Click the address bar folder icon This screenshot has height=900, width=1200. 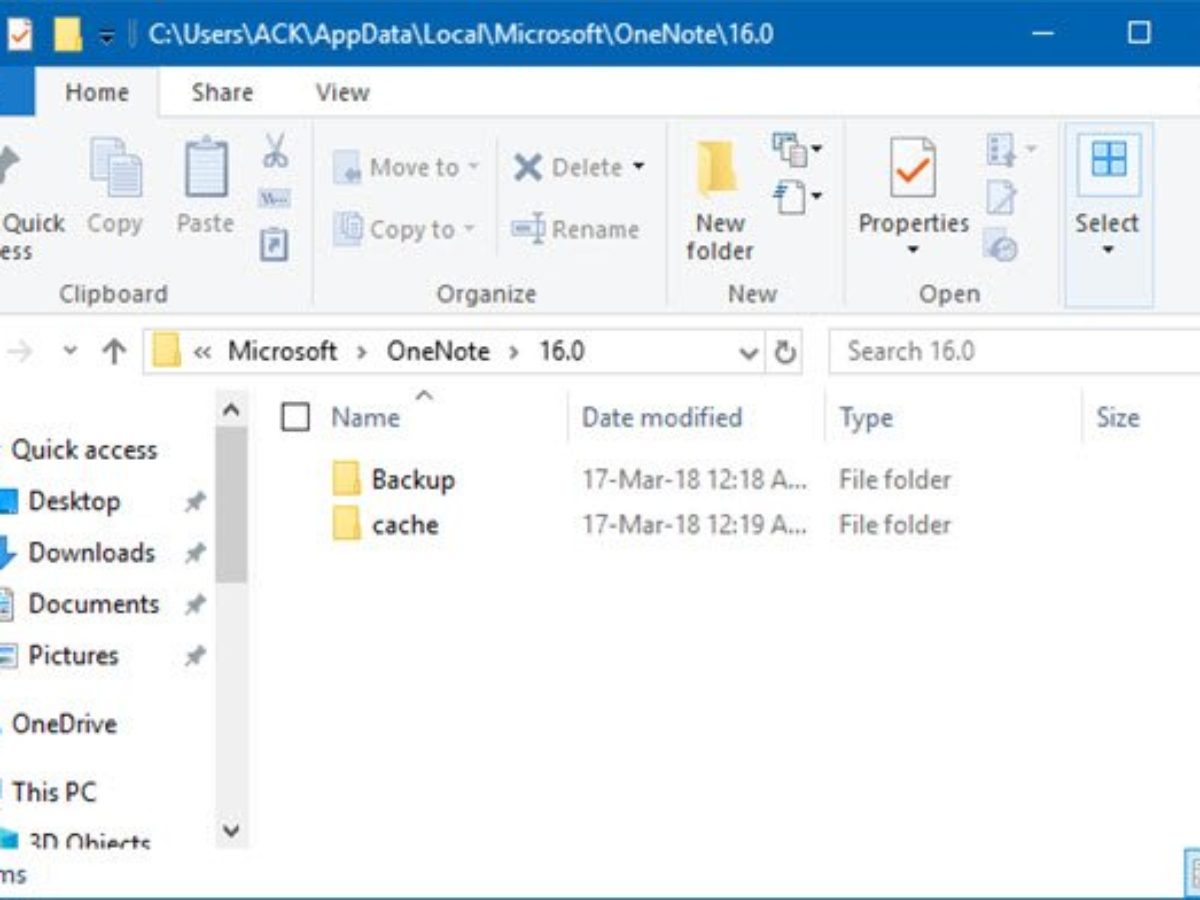pos(167,351)
